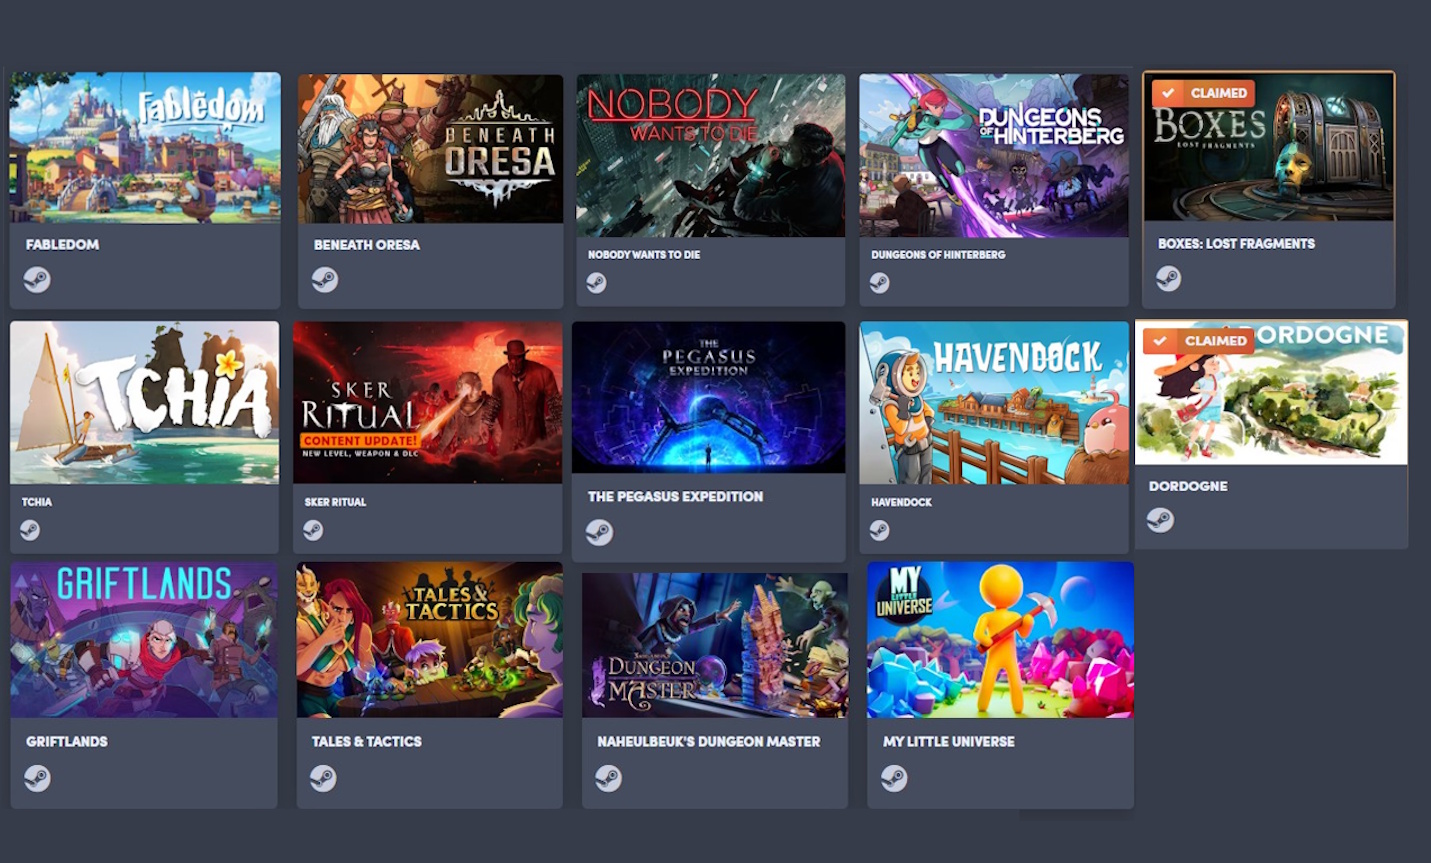Click the Boxes: Lost Fragments title text

pos(1236,243)
